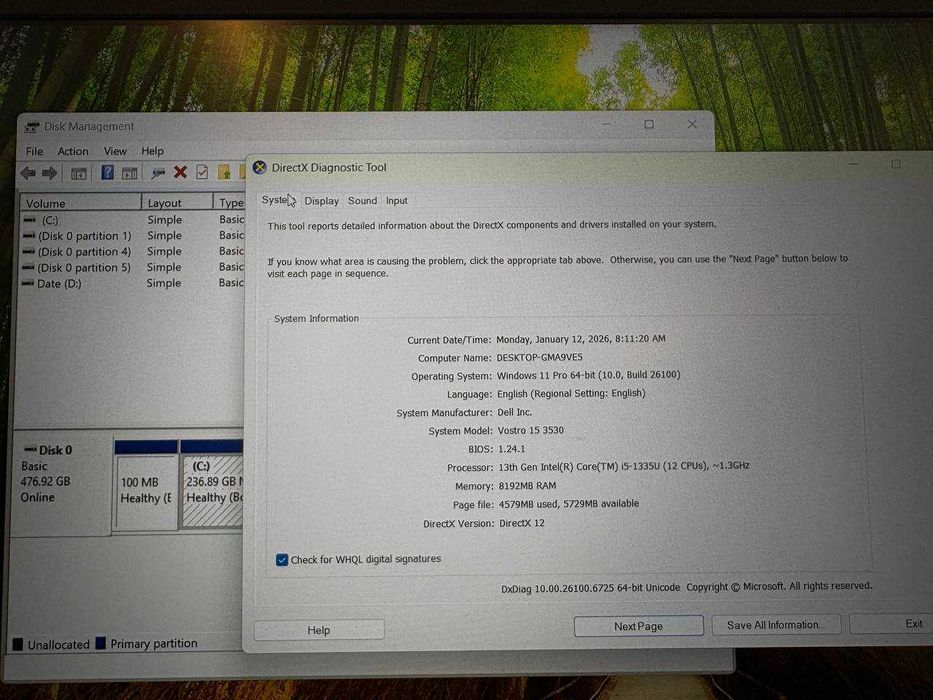The image size is (933, 700).
Task: Select the (Disk 0 partition 5) volume row
Action: click(x=132, y=268)
